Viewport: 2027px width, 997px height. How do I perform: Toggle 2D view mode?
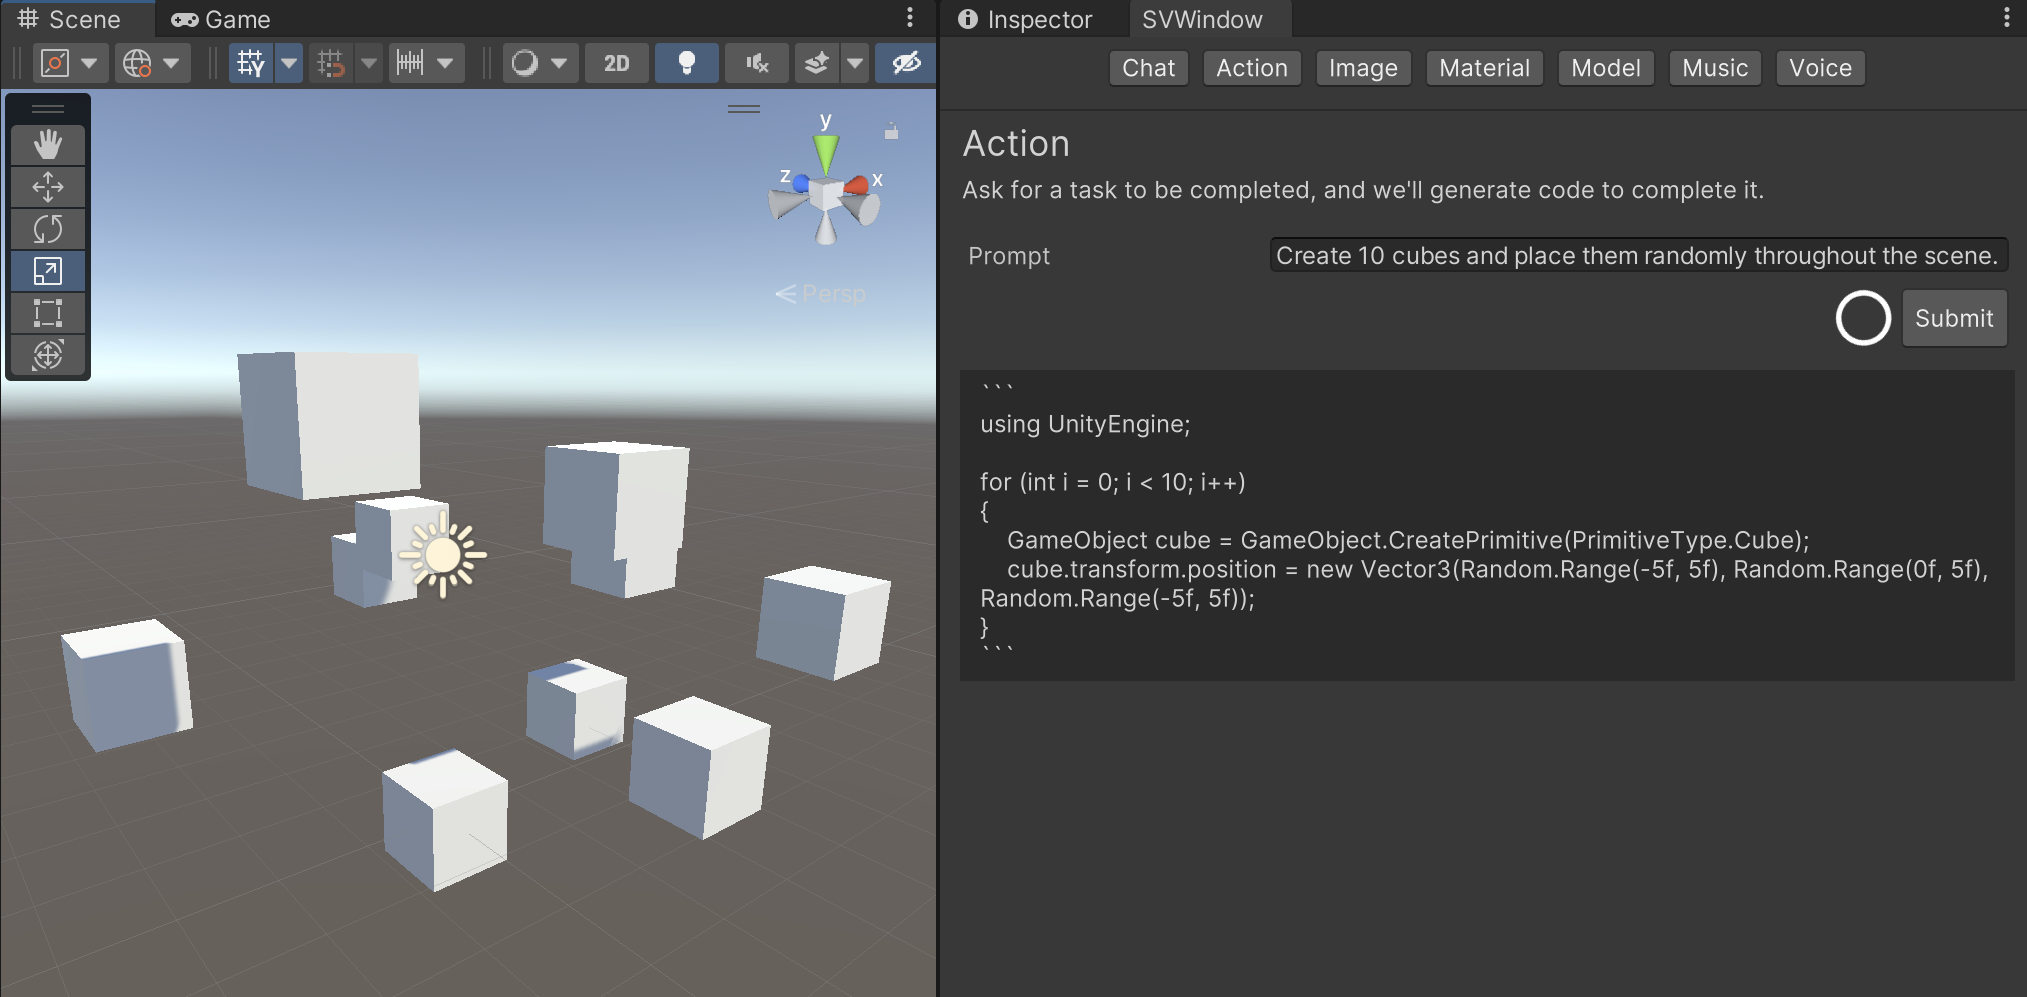pyautogui.click(x=616, y=64)
